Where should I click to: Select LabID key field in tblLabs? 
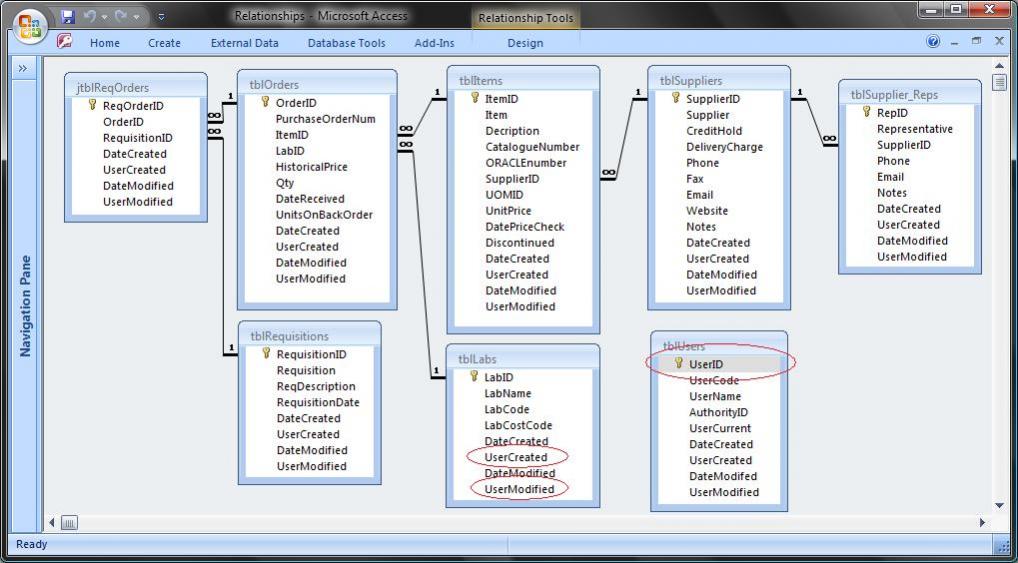(x=499, y=377)
